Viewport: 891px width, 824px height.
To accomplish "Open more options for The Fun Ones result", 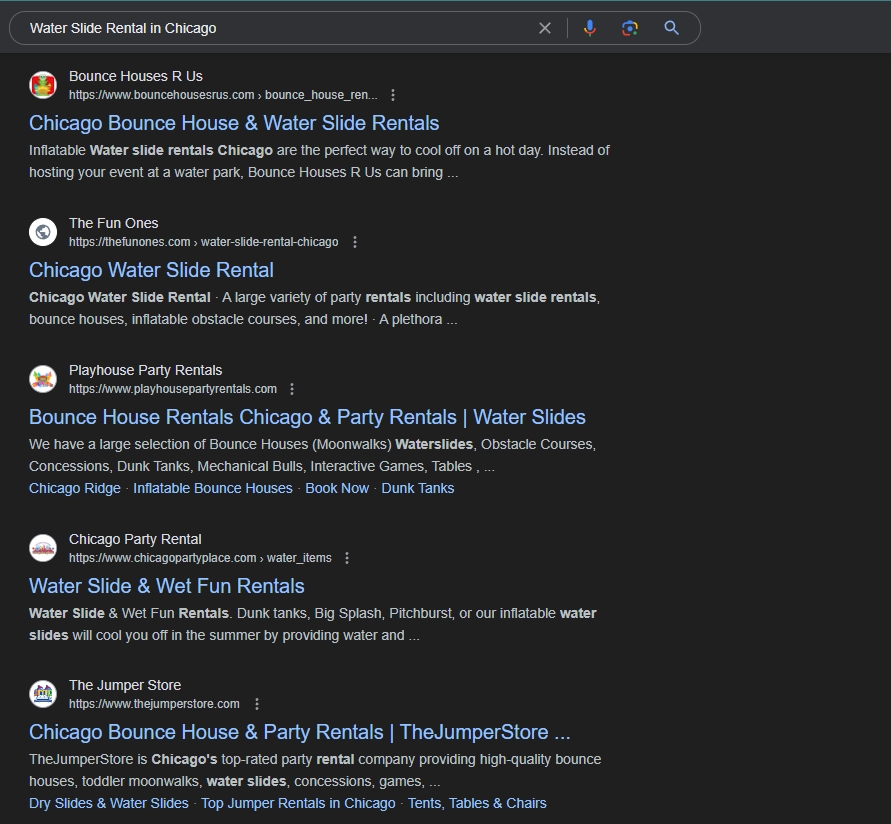I will pyautogui.click(x=355, y=242).
